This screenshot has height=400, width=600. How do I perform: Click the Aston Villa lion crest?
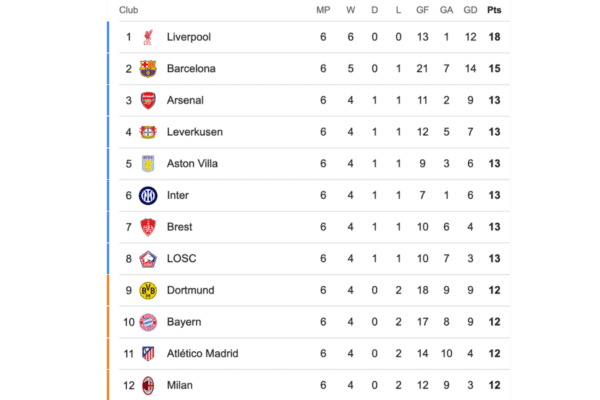(x=148, y=164)
